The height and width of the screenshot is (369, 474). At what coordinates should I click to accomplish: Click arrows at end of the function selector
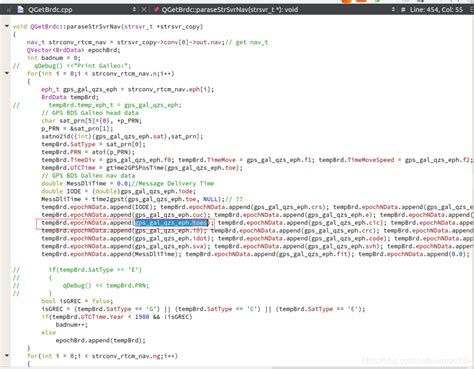click(x=393, y=10)
